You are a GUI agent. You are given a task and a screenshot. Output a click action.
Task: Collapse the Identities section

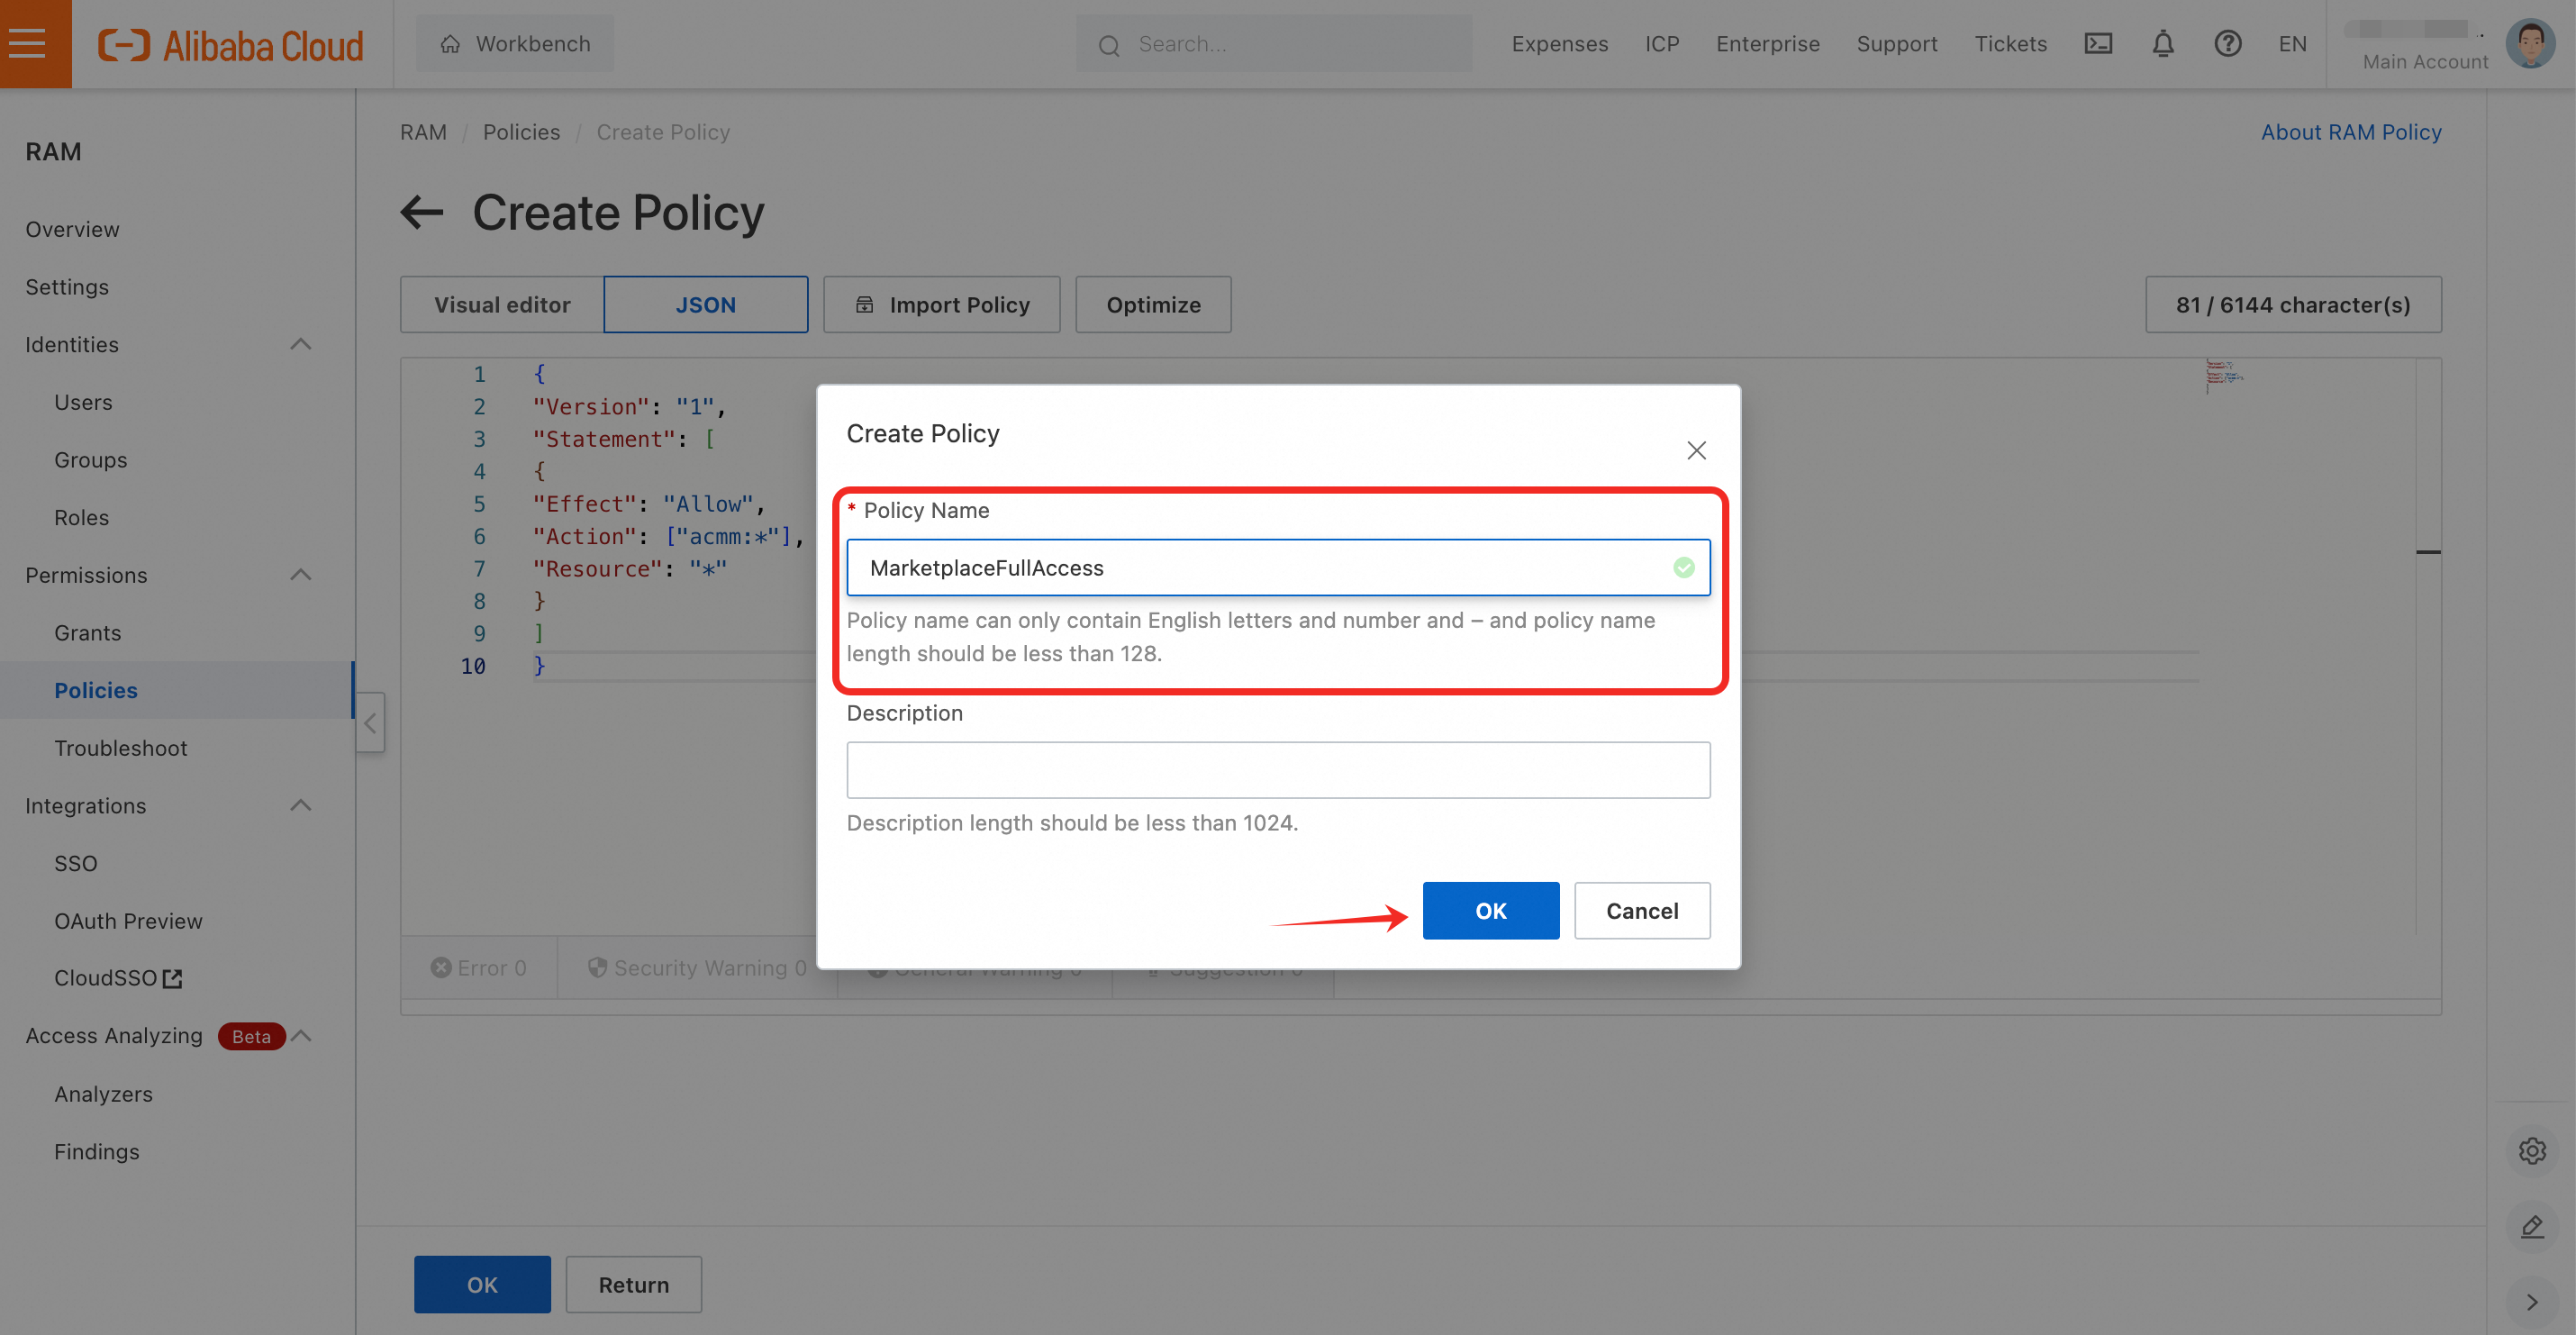click(x=300, y=344)
